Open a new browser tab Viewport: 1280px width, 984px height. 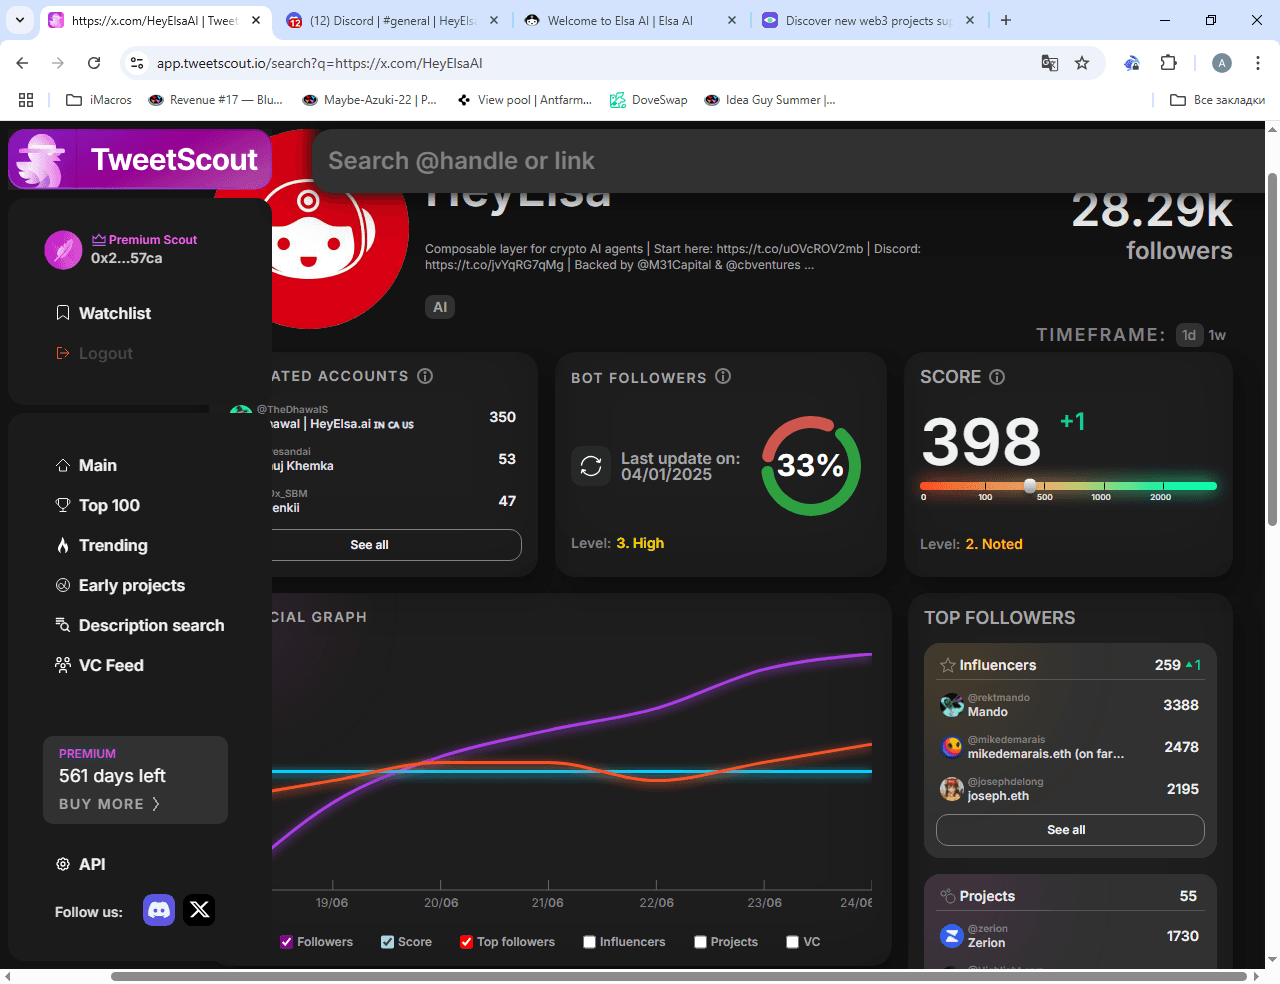point(1006,20)
